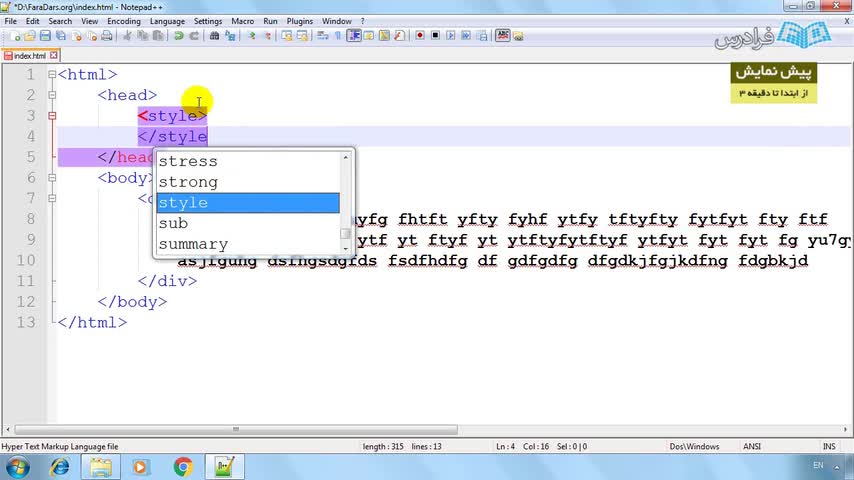Click the Paste toolbar icon

[158, 36]
